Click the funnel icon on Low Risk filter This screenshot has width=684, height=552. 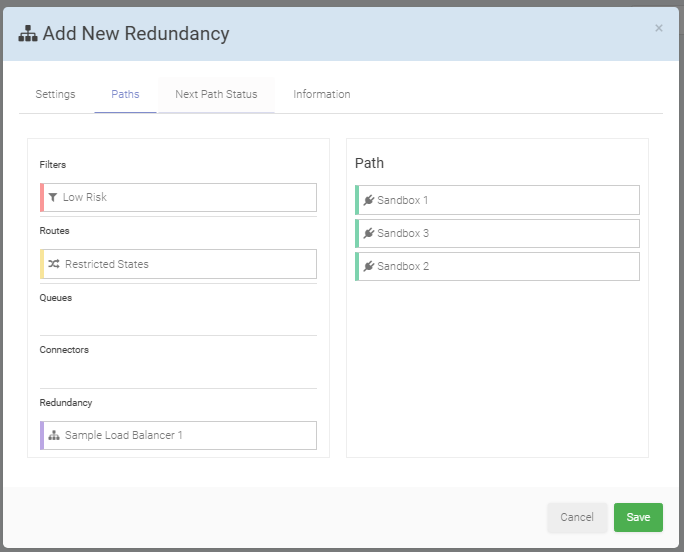pyautogui.click(x=53, y=197)
